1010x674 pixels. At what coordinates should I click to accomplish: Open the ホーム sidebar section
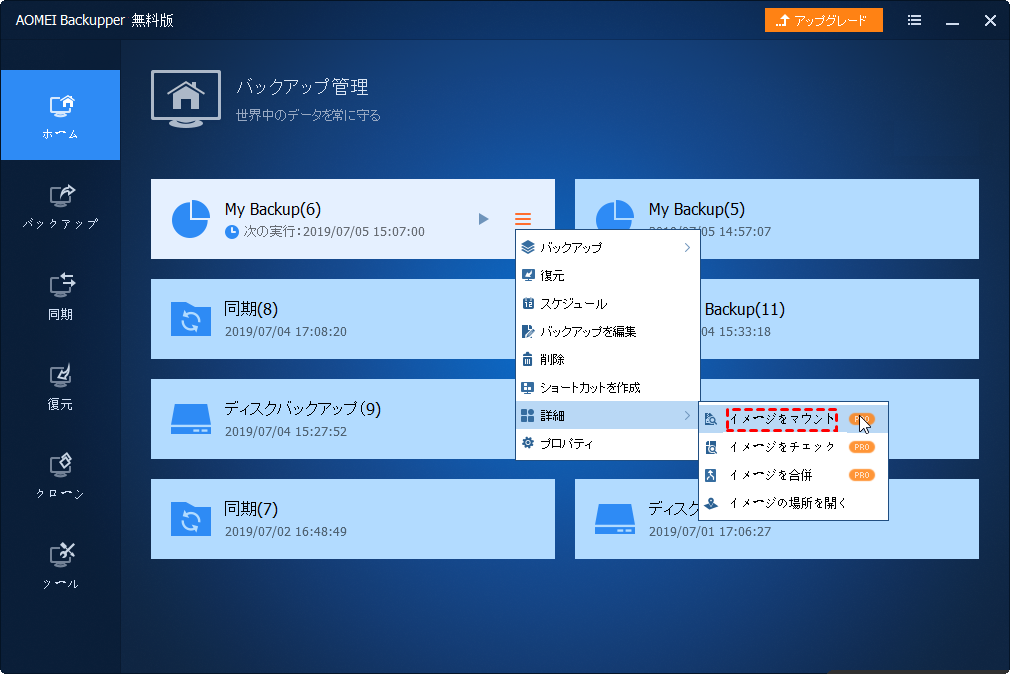coord(61,115)
